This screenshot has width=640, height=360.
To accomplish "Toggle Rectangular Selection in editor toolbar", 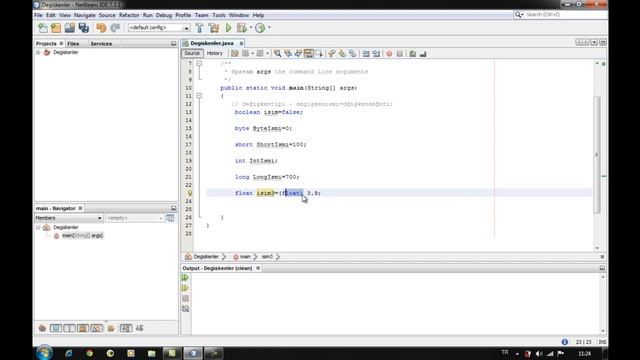I will click(319, 53).
